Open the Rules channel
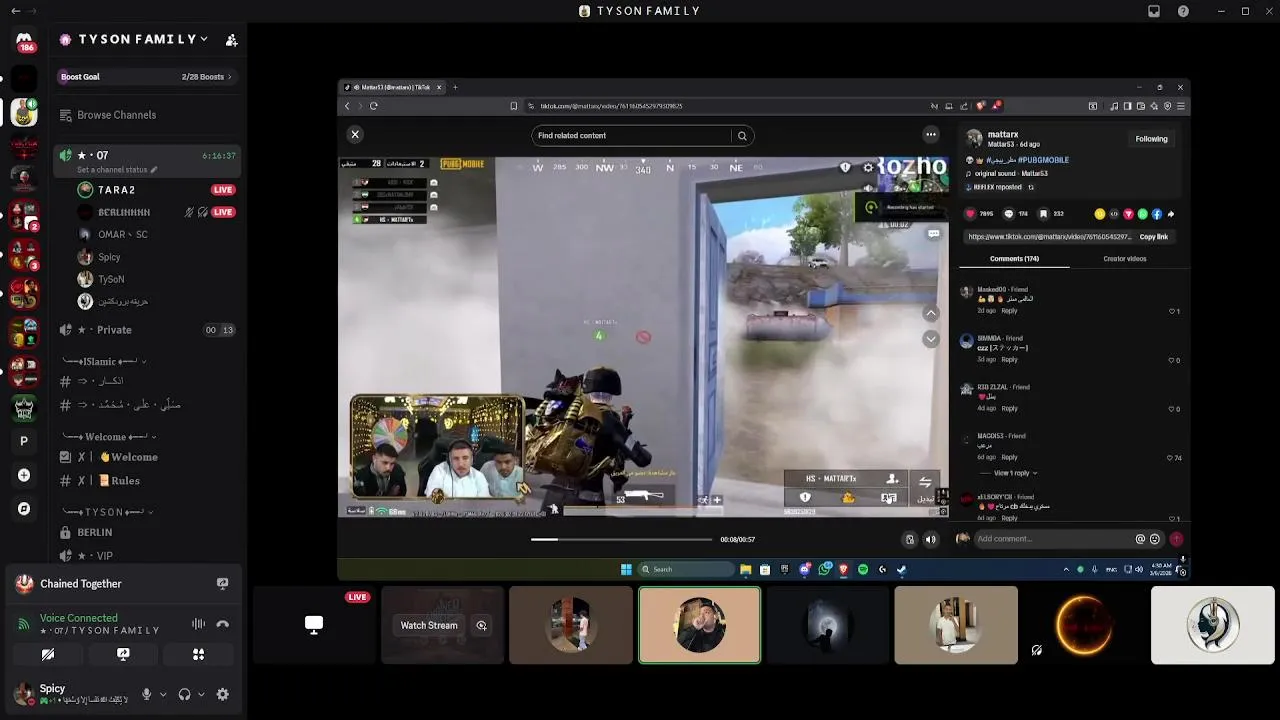Viewport: 1280px width, 720px height. [x=146, y=481]
